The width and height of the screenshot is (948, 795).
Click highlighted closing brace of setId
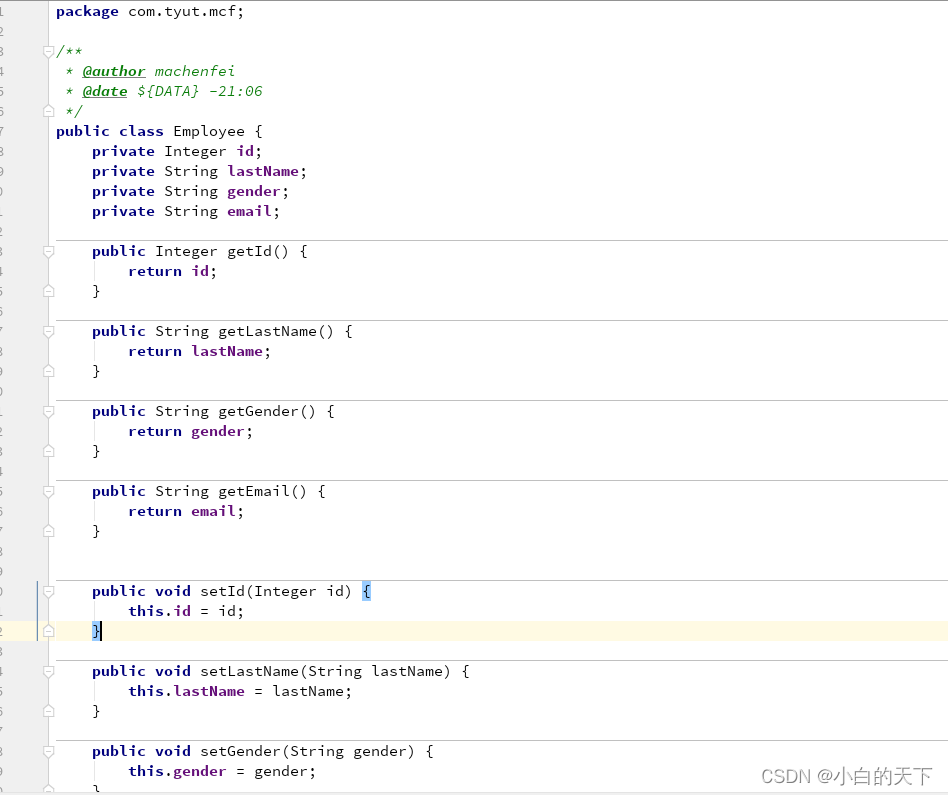96,631
